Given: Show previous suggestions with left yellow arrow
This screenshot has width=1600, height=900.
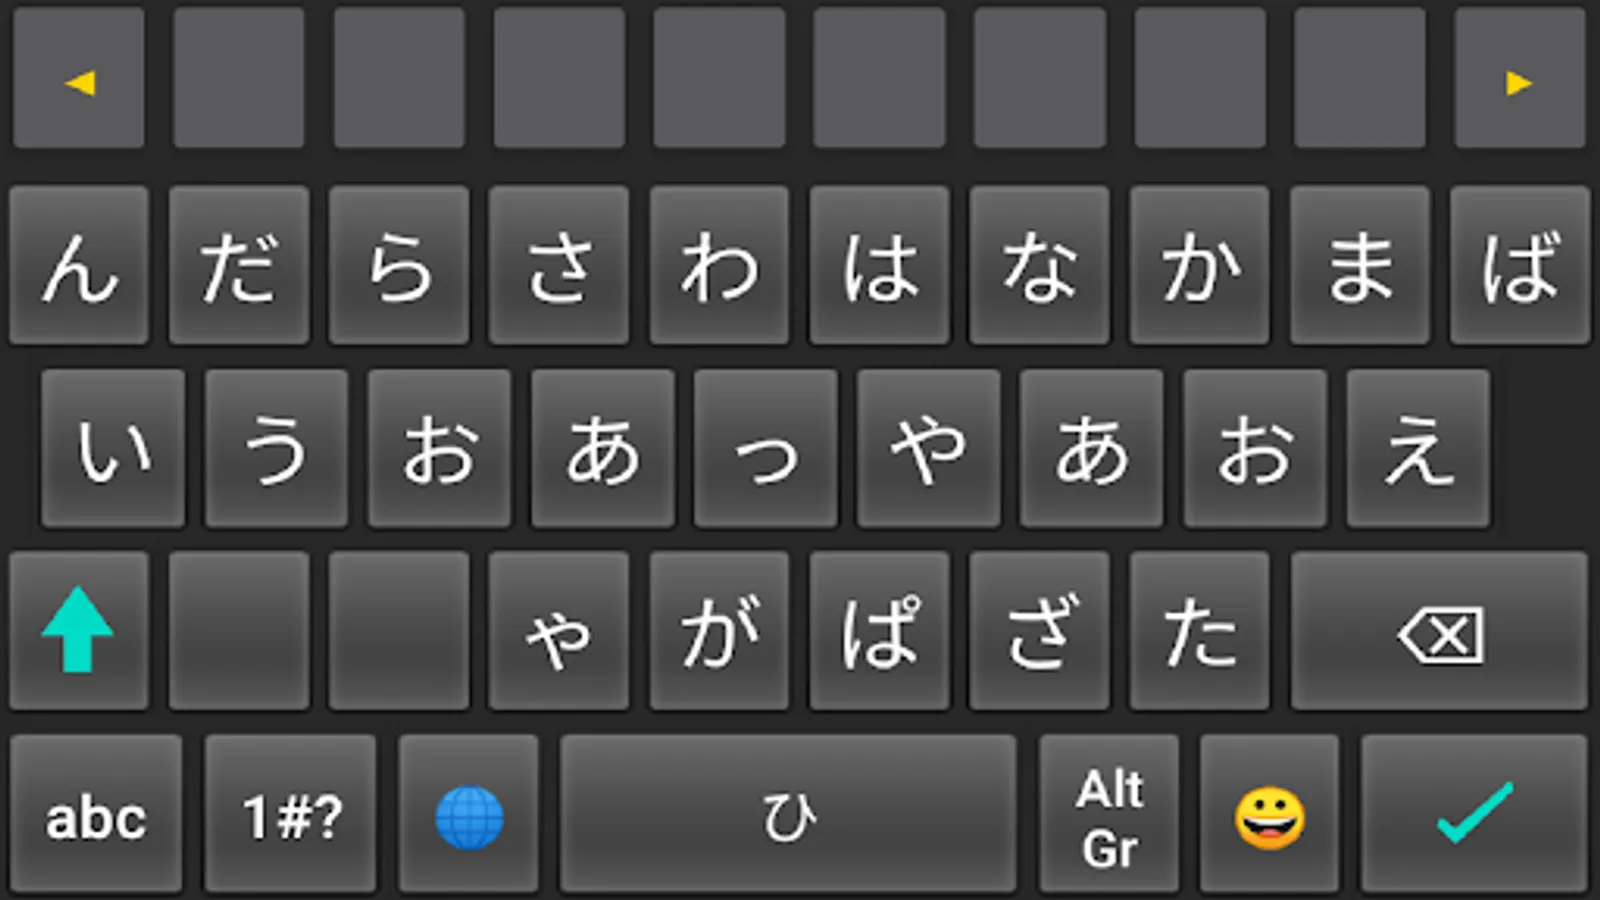Looking at the screenshot, I should pos(79,79).
